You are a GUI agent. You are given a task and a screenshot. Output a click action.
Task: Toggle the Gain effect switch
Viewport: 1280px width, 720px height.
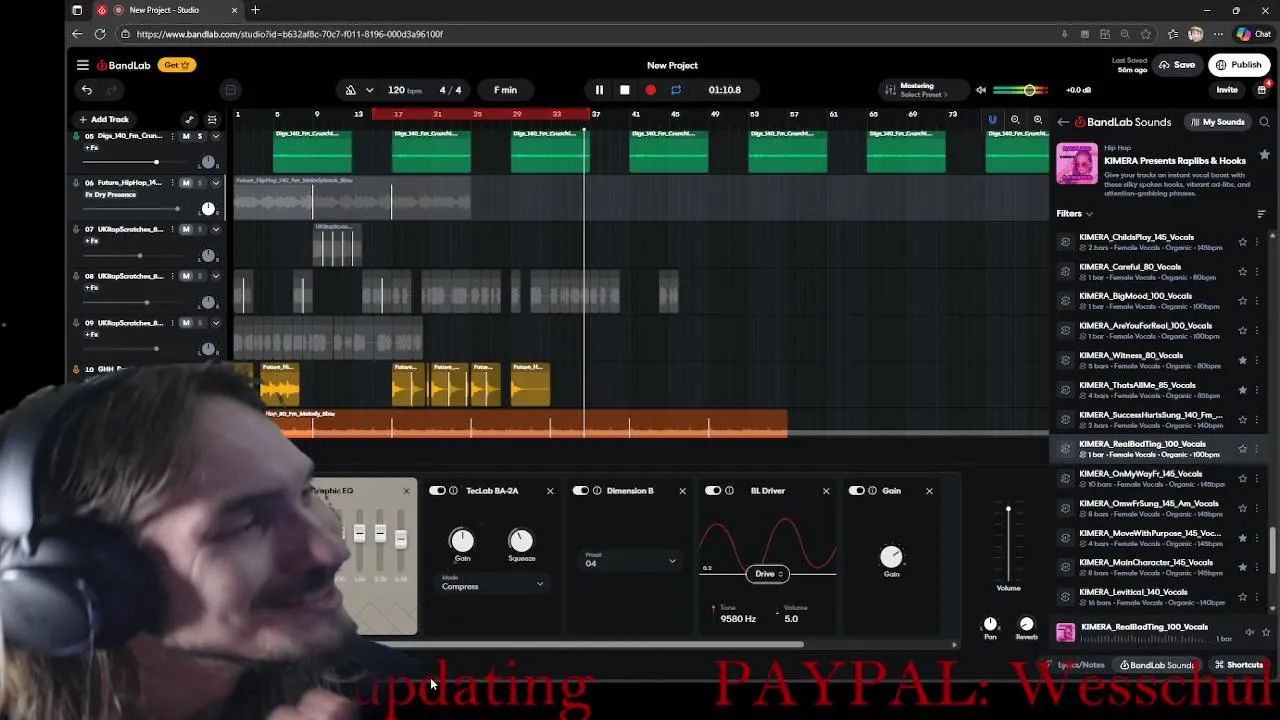[x=856, y=491]
